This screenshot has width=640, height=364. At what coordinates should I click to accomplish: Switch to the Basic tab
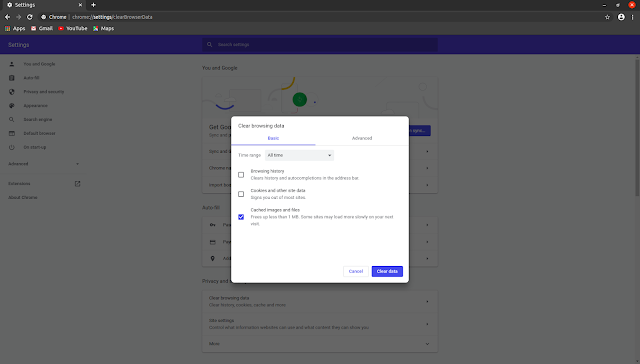(273, 138)
